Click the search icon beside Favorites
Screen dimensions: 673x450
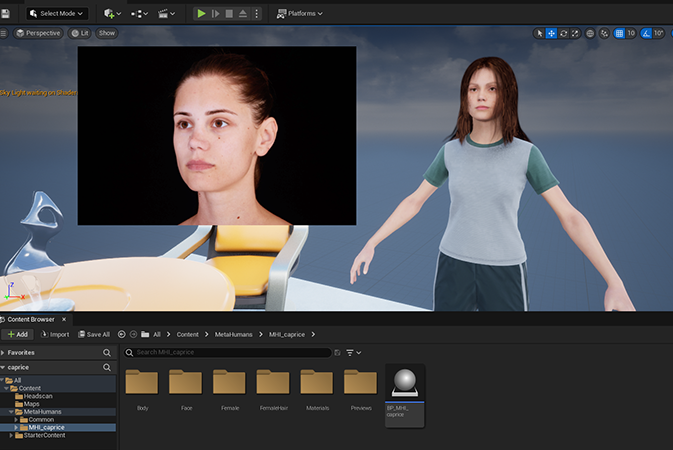click(x=107, y=353)
